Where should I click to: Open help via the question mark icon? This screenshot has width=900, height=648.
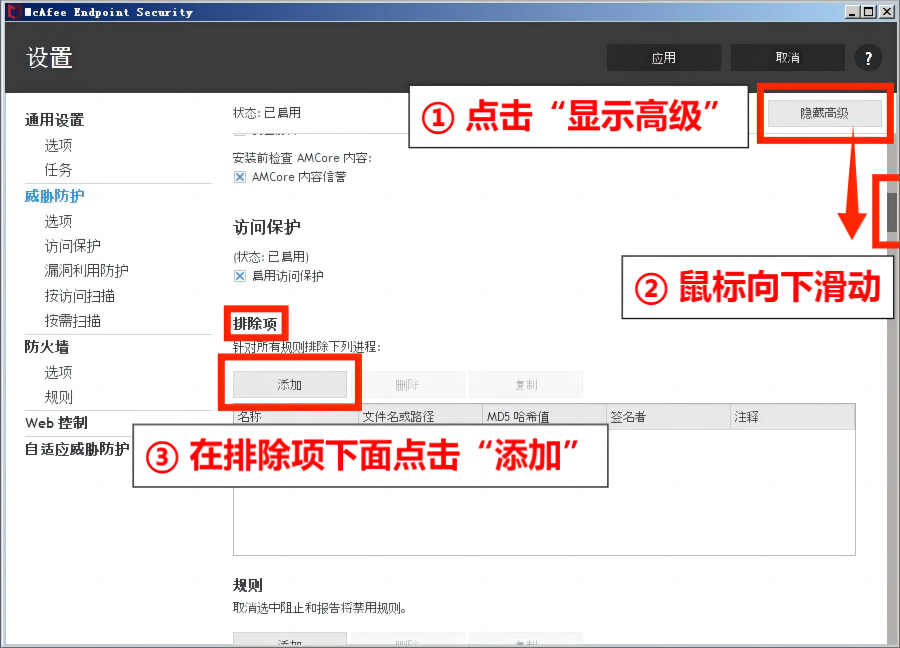tap(868, 58)
